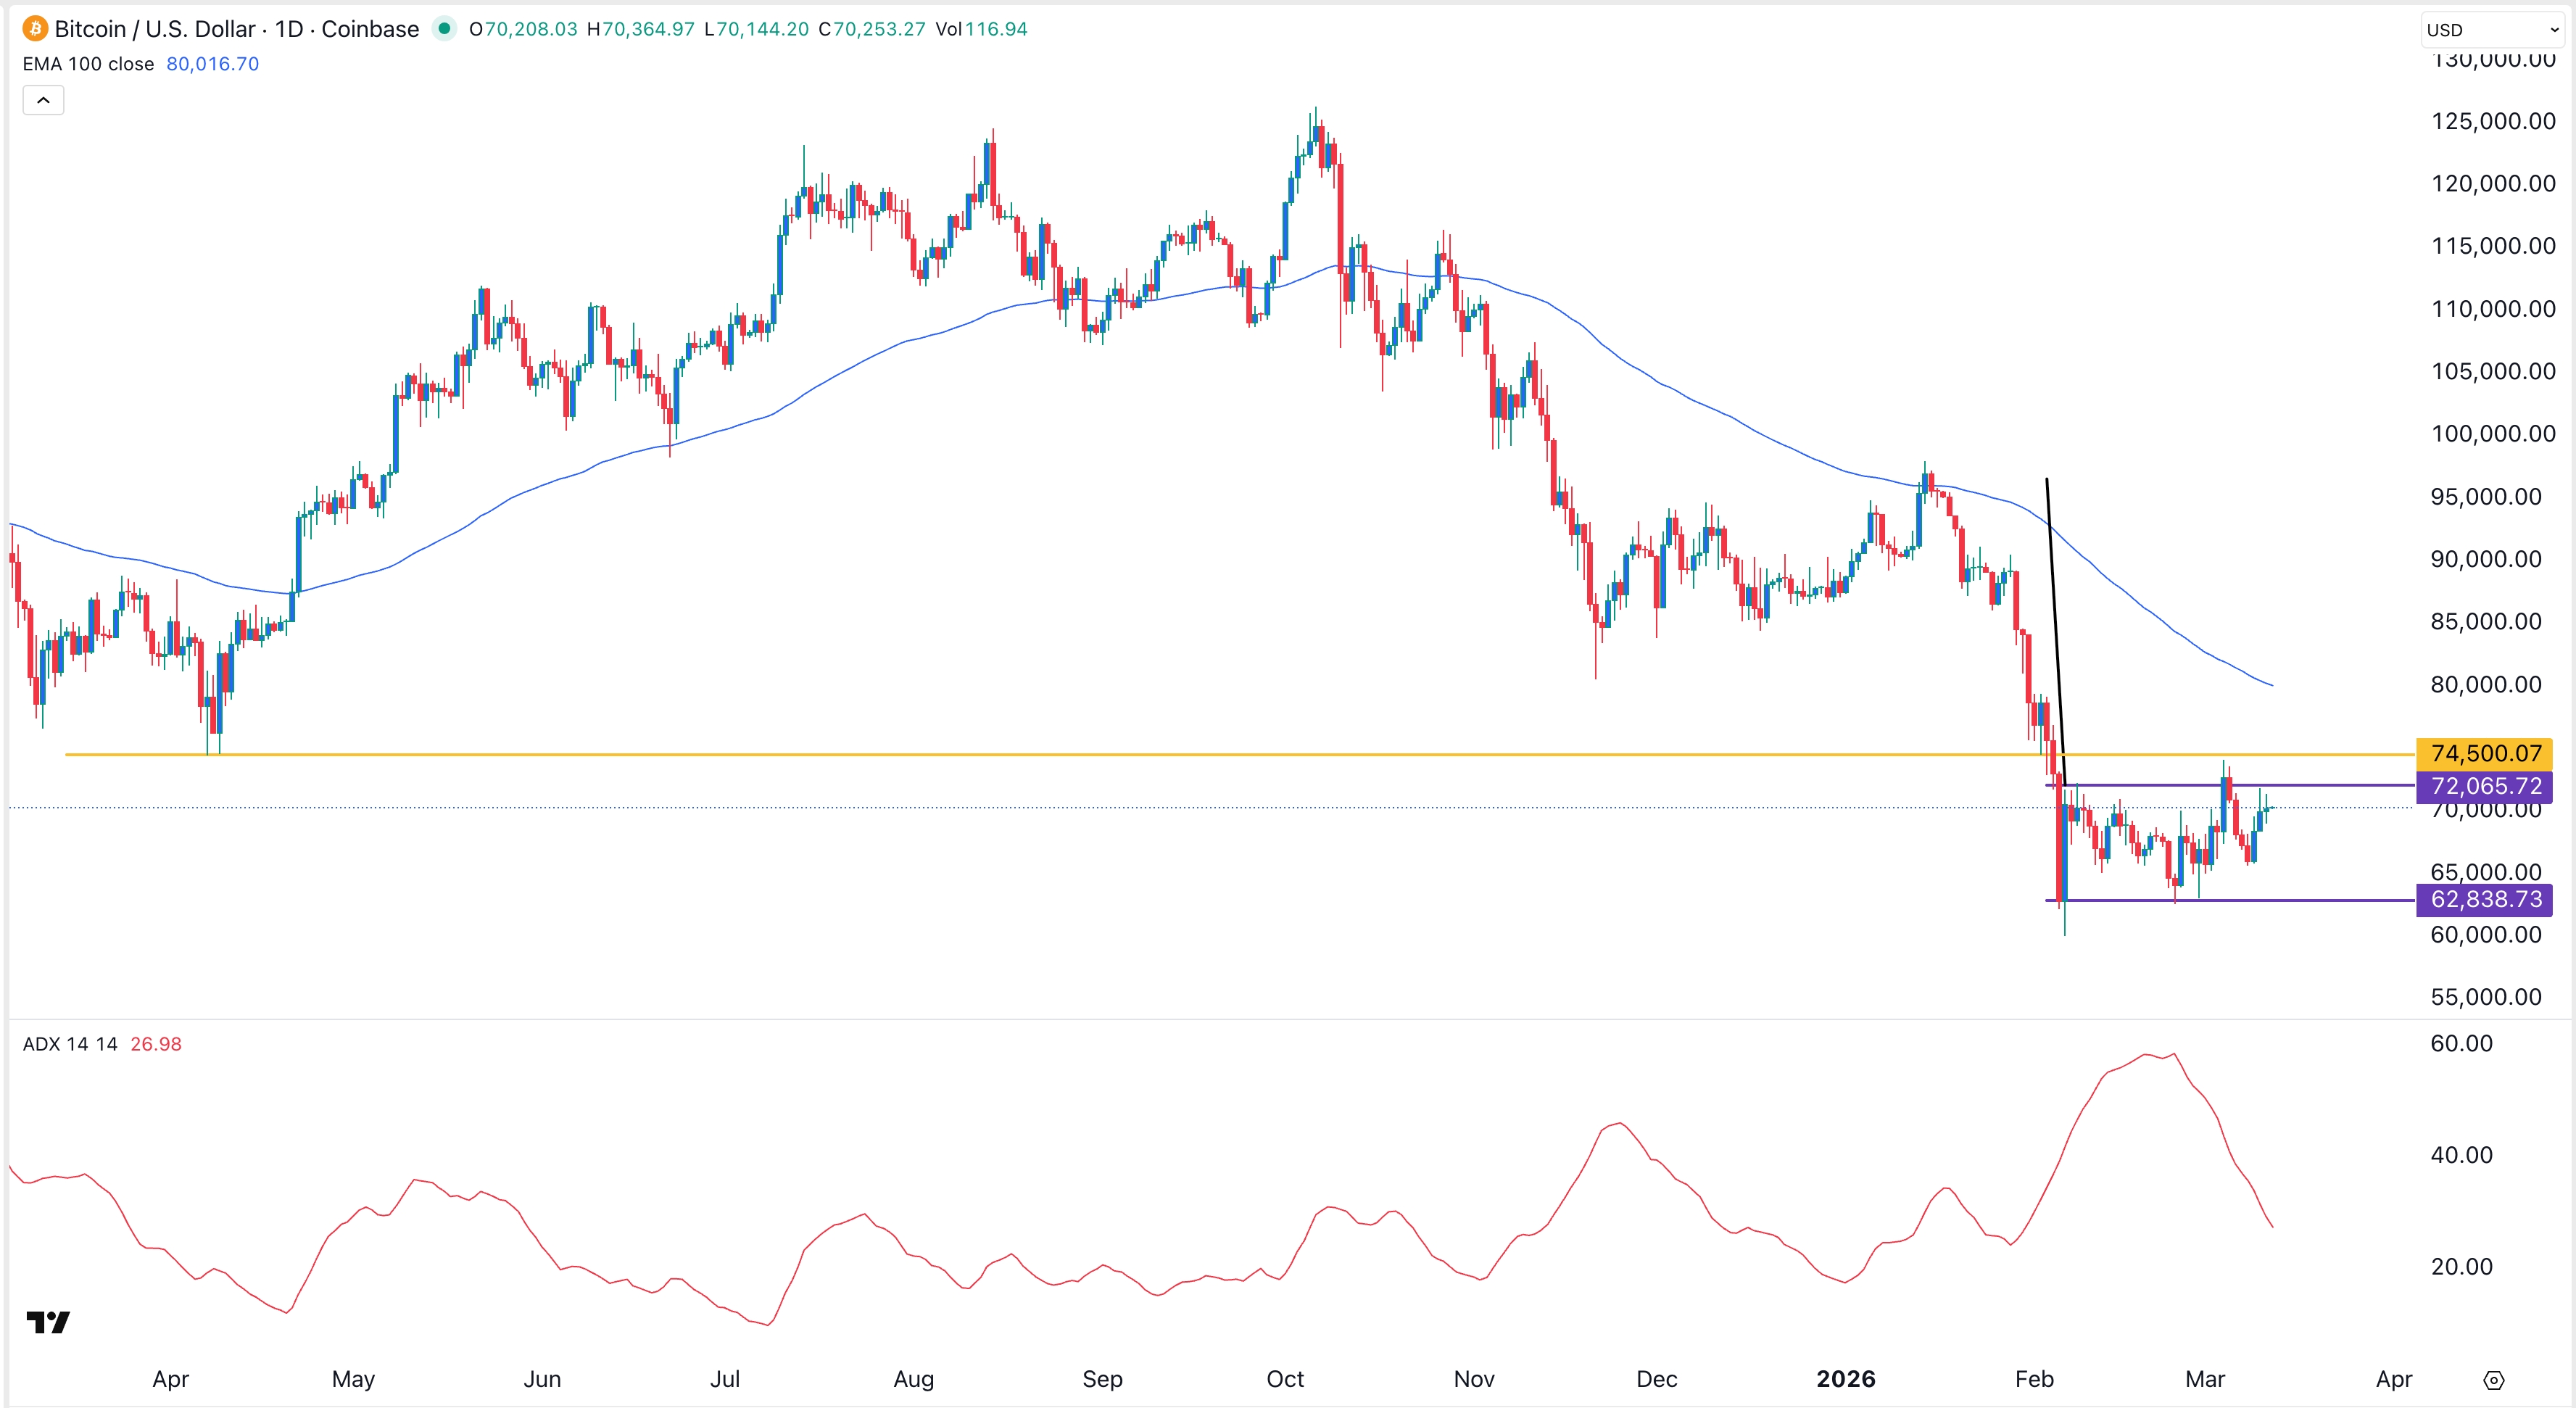The width and height of the screenshot is (2576, 1408).
Task: Select the 1D timeframe in the title
Action: [291, 29]
